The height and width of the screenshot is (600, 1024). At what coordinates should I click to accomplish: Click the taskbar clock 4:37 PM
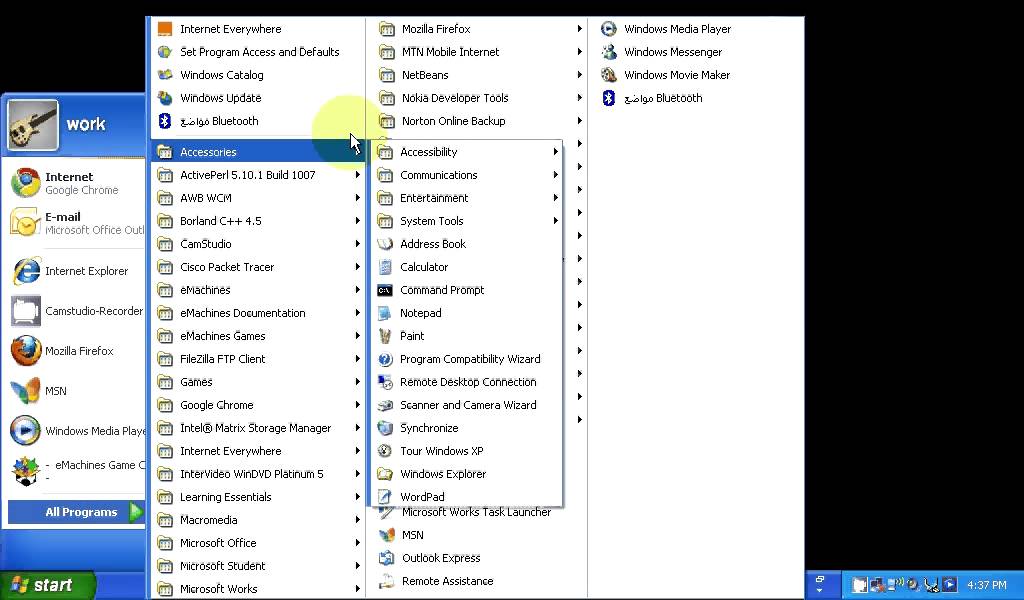(x=986, y=585)
